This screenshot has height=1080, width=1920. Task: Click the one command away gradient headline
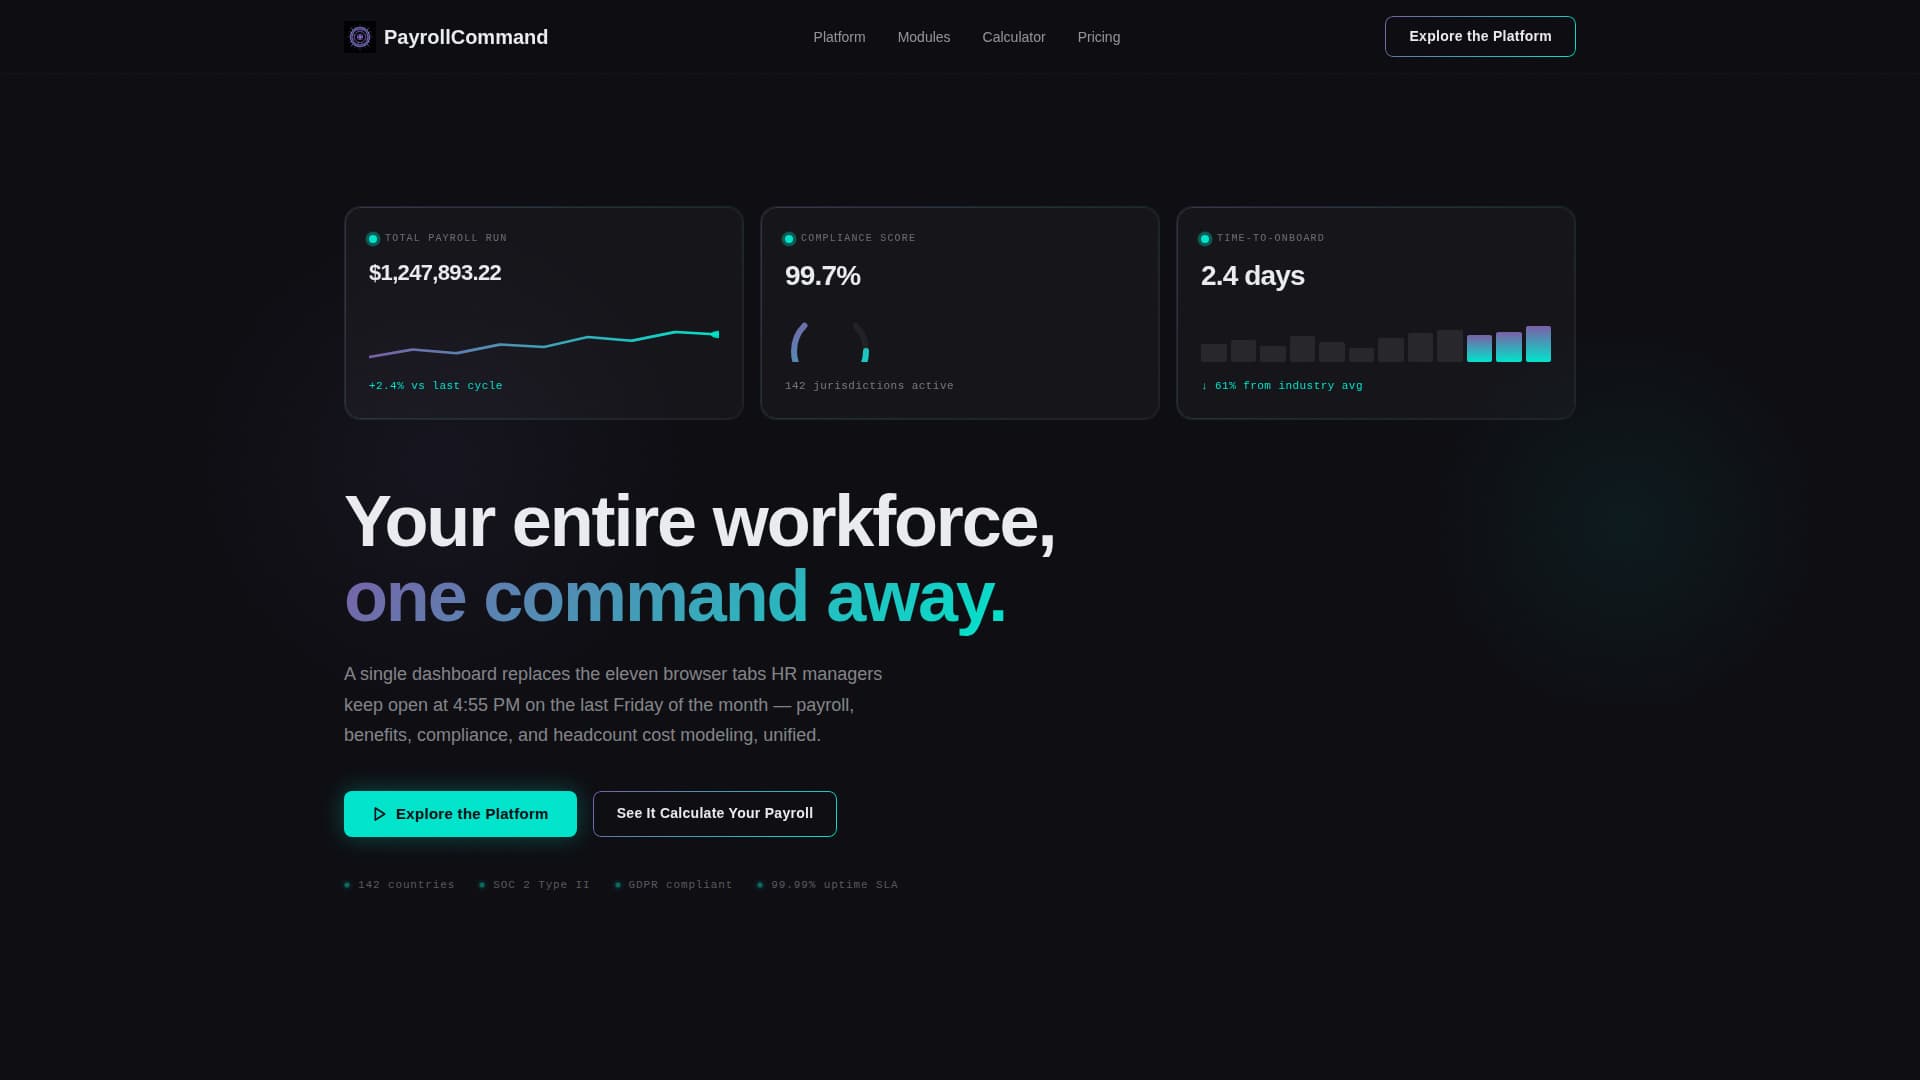point(675,597)
